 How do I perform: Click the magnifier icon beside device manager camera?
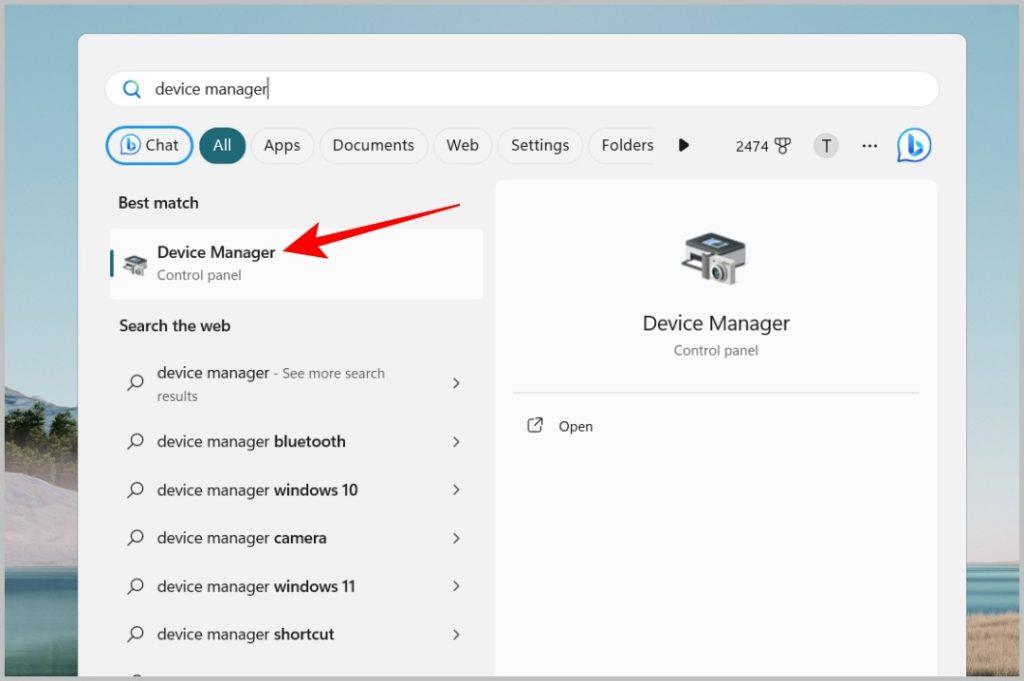pyautogui.click(x=135, y=538)
